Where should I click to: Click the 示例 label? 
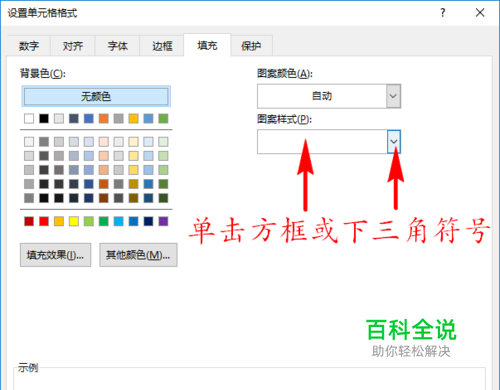[x=28, y=368]
